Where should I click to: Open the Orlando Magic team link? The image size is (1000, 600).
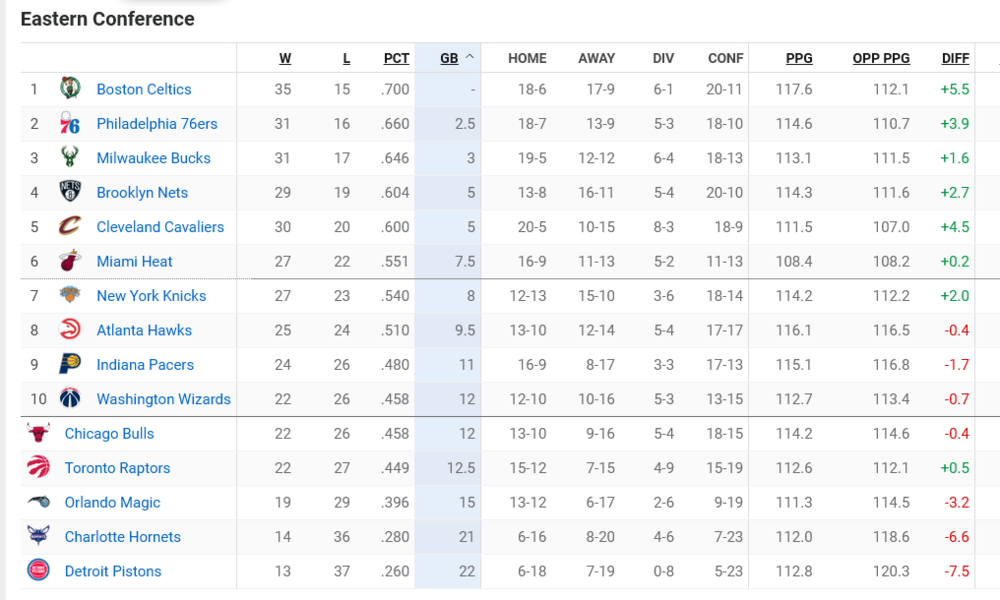(112, 502)
